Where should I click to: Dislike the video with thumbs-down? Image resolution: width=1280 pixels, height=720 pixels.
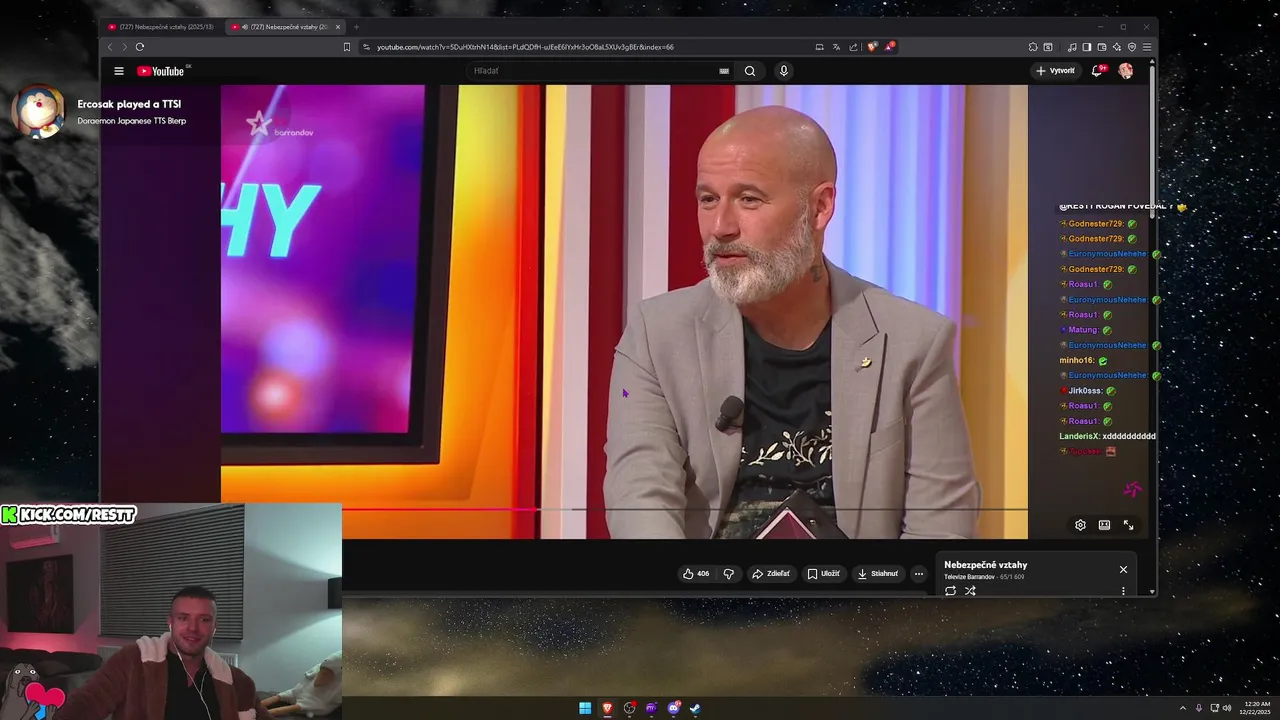pyautogui.click(x=728, y=574)
